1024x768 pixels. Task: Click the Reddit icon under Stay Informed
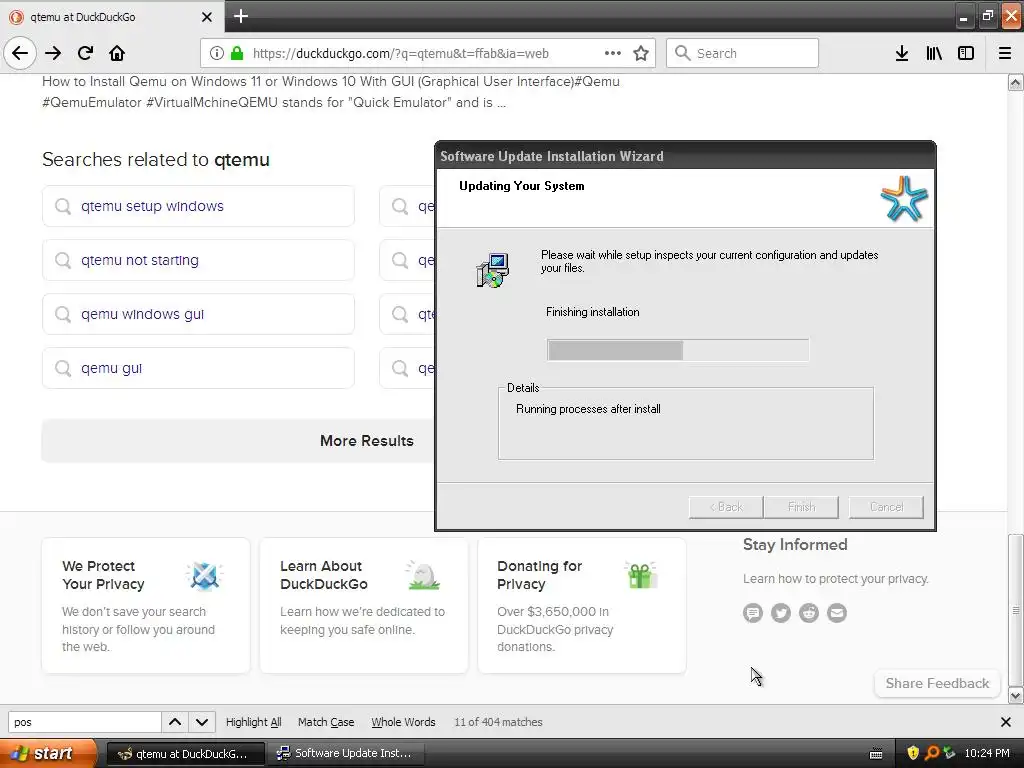point(808,613)
